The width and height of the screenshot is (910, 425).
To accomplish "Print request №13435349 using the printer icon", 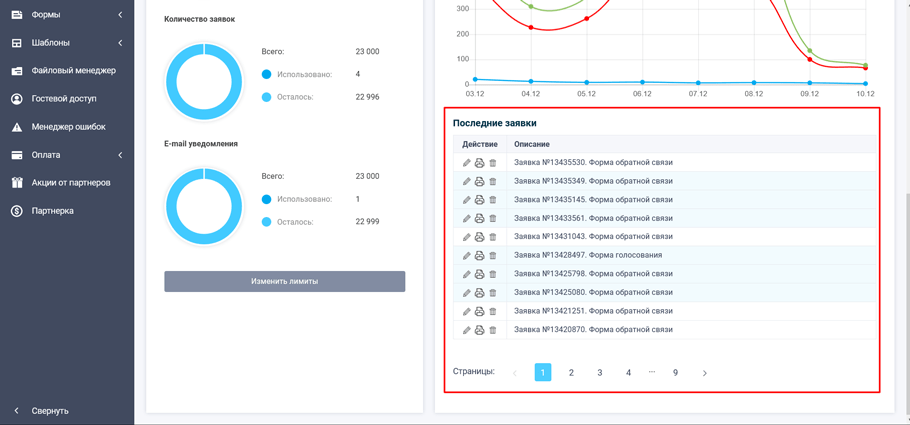I will click(x=479, y=182).
